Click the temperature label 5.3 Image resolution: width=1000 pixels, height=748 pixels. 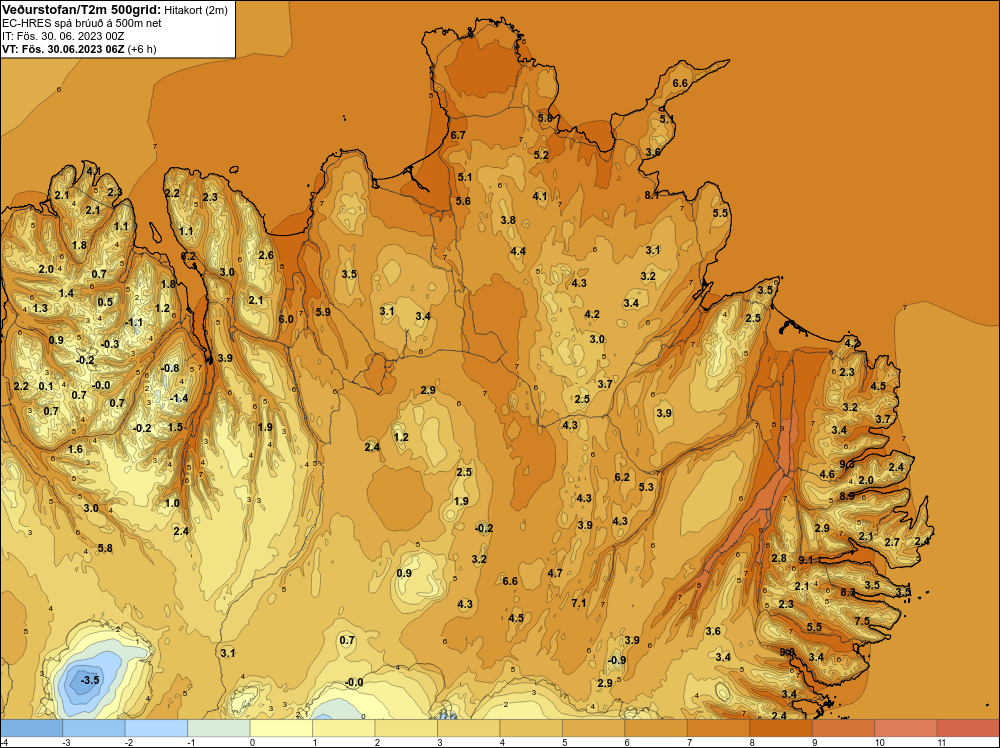646,487
